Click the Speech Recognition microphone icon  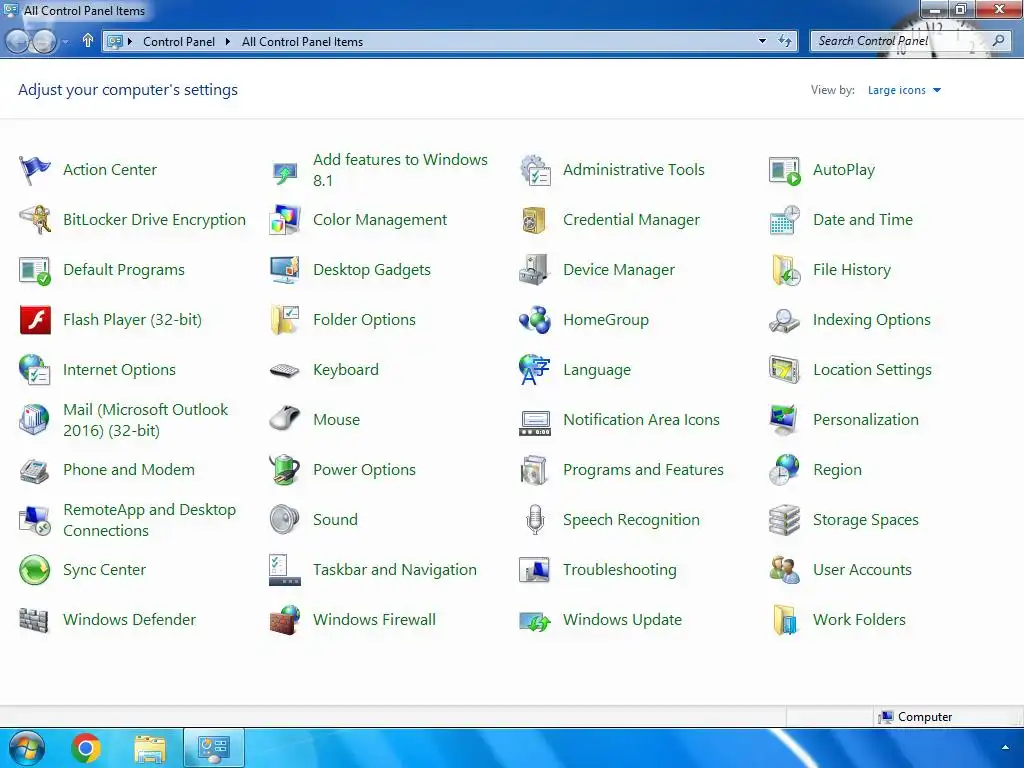(535, 520)
